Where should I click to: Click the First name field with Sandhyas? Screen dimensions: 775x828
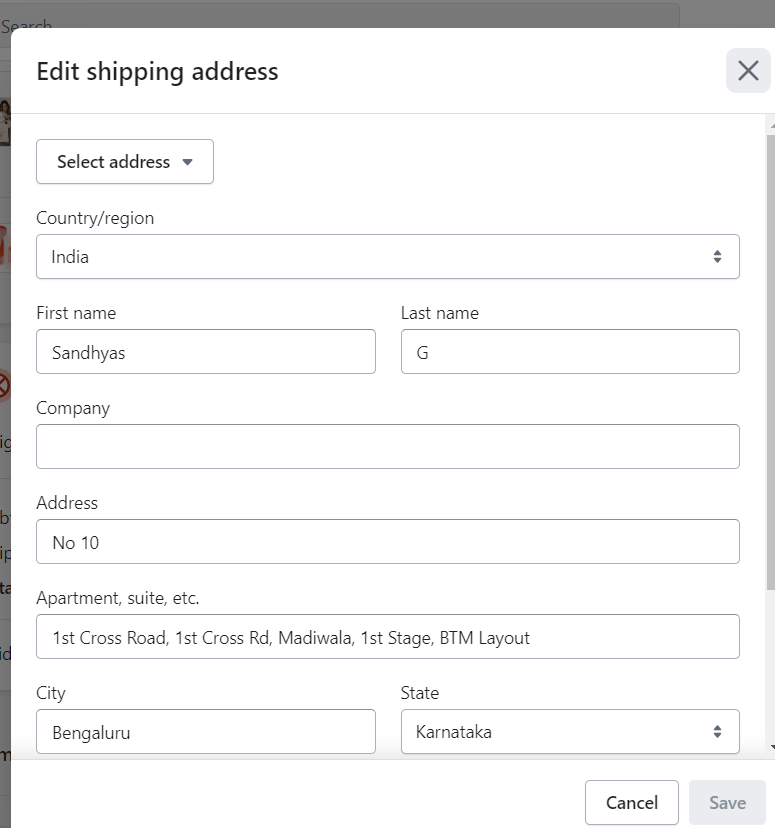pyautogui.click(x=205, y=352)
